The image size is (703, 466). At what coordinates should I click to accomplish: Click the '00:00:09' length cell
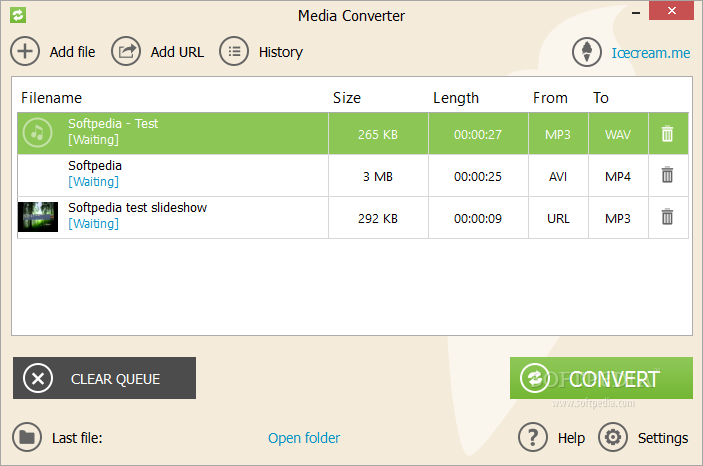coord(478,218)
